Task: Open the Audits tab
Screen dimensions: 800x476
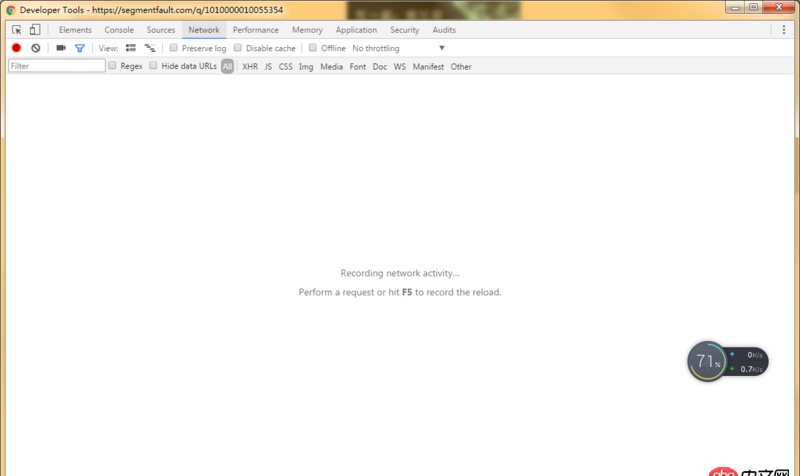Action: (x=444, y=30)
